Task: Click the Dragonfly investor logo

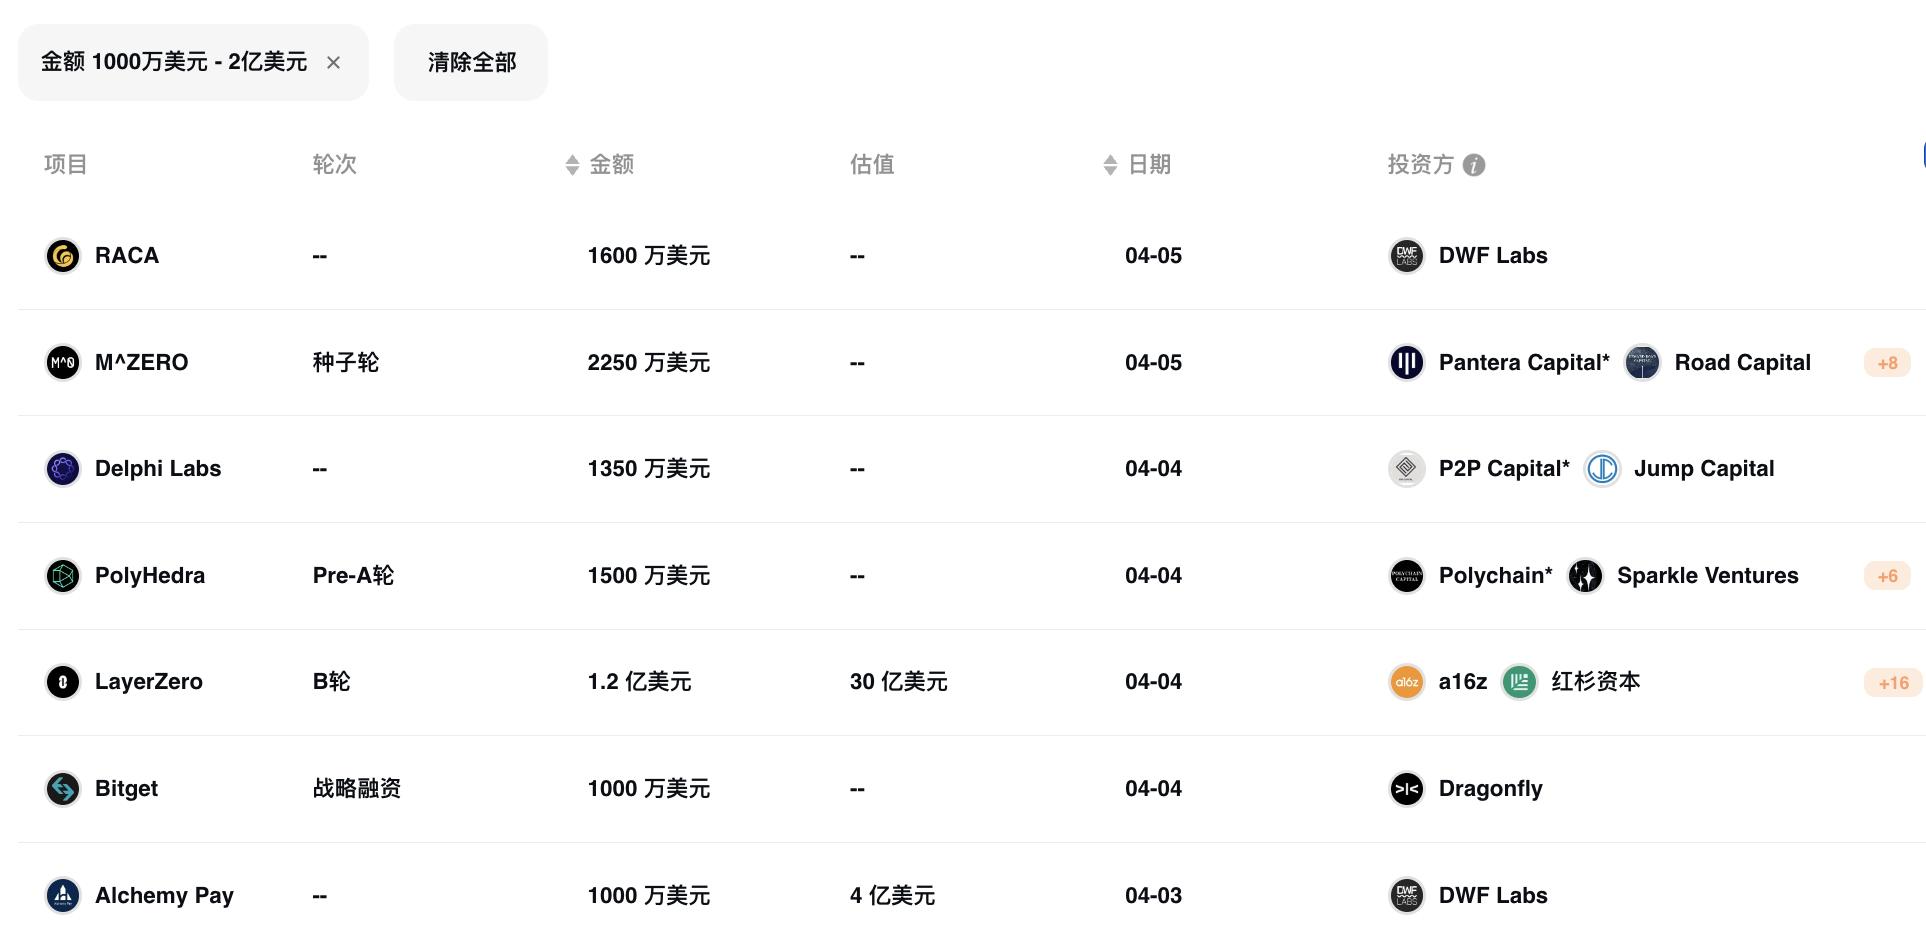Action: coord(1406,789)
